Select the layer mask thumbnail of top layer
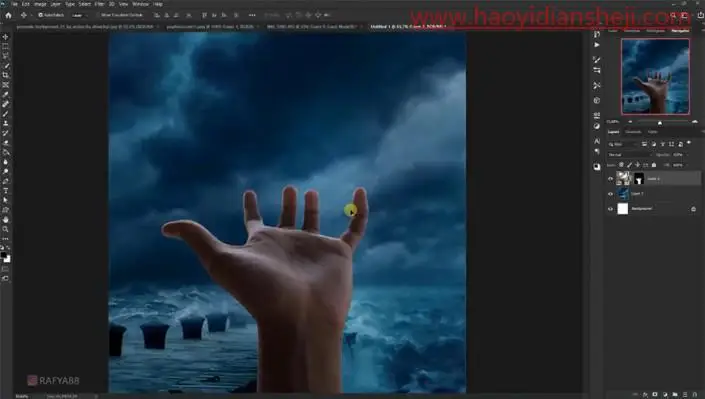This screenshot has height=399, width=705. (638, 179)
